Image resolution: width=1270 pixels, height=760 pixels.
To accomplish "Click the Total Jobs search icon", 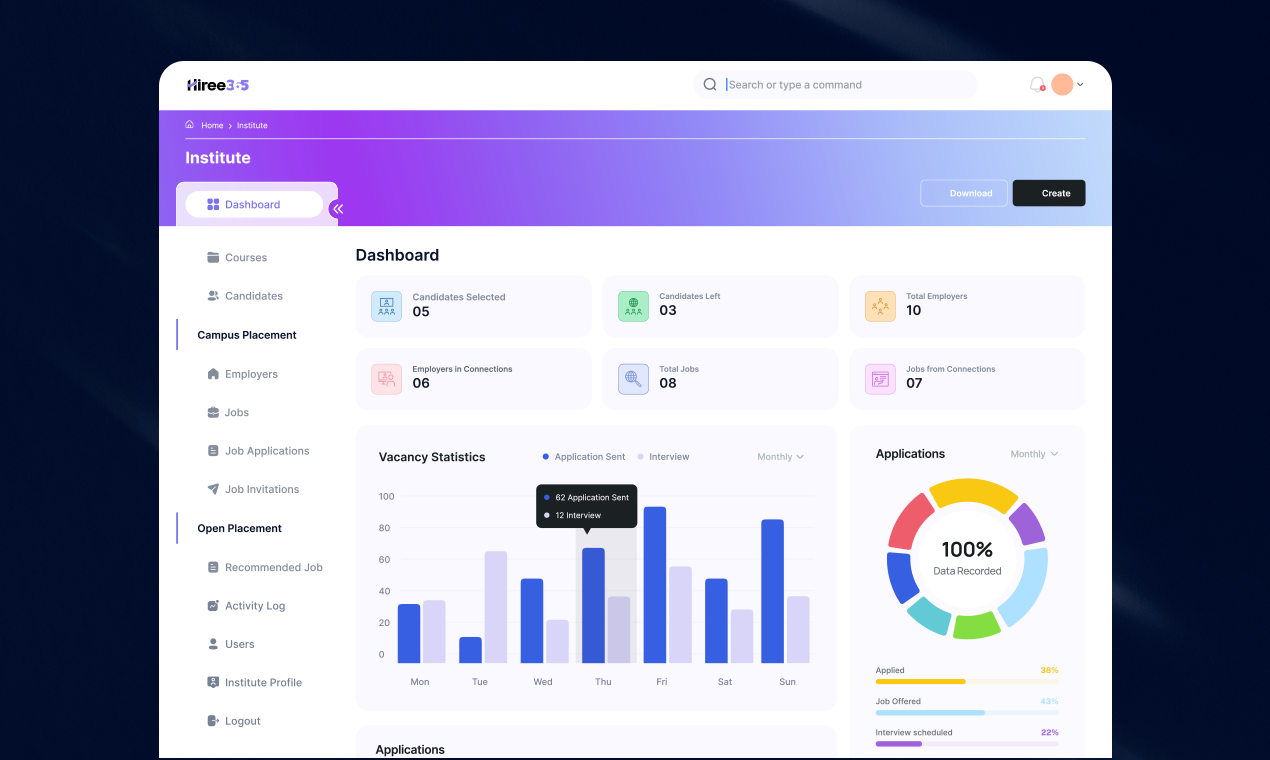I will point(633,379).
